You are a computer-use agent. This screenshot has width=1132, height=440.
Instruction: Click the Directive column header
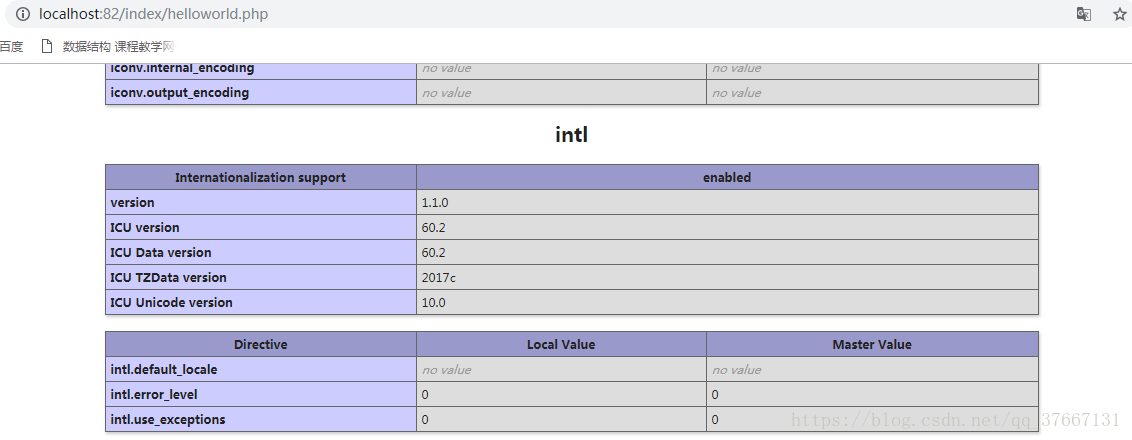tap(261, 345)
